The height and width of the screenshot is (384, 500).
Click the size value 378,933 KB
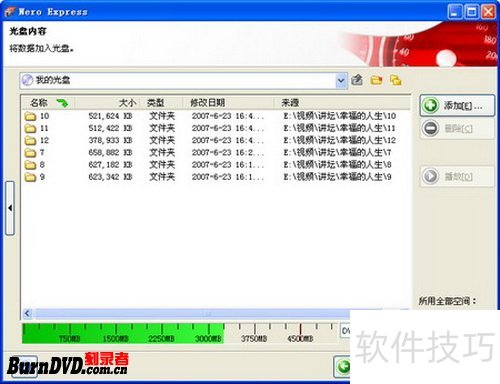tap(110, 140)
